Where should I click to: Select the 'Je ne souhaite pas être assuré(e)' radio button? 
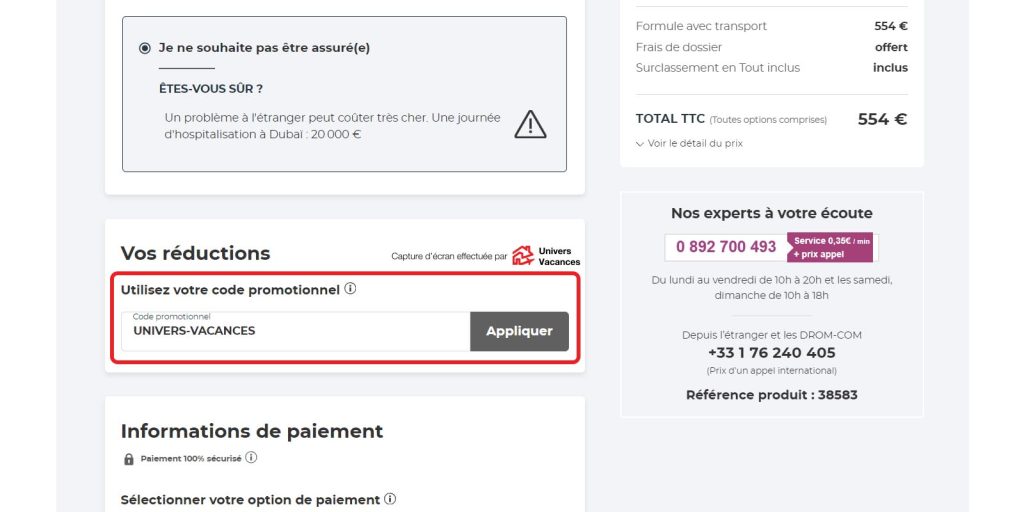145,48
